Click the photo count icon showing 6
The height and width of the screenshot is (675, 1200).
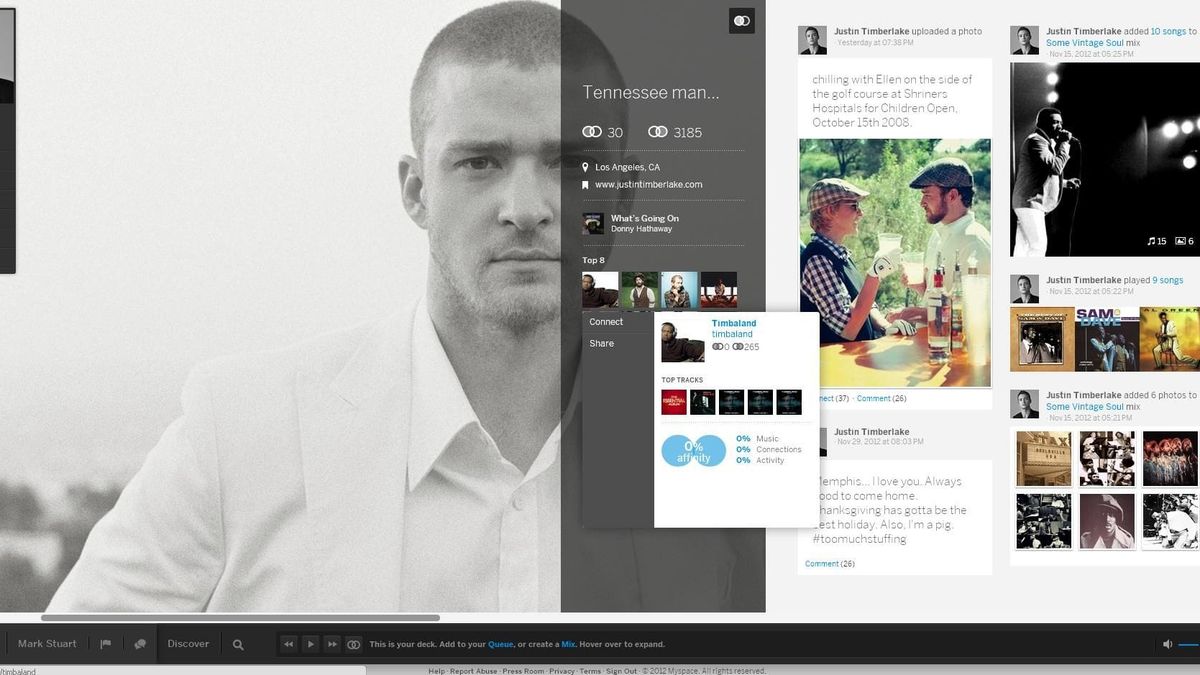(x=1180, y=241)
